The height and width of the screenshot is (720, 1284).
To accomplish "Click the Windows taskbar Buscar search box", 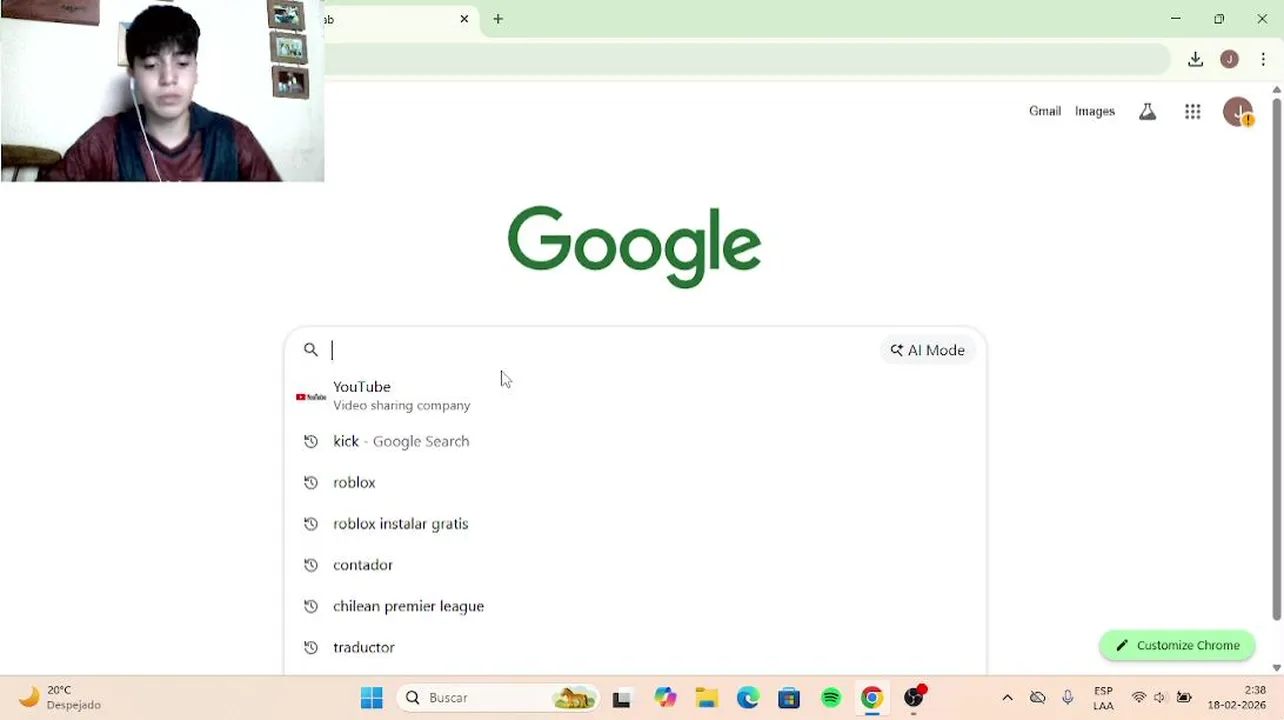I will 500,698.
